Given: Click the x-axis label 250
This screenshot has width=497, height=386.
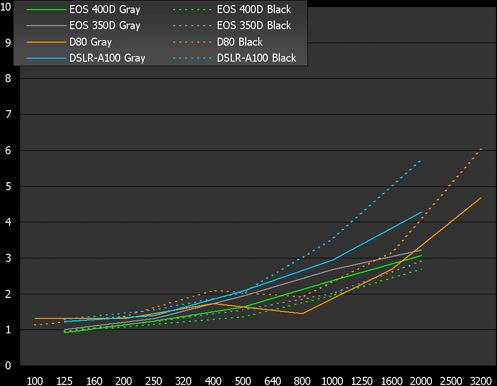Looking at the screenshot, I should pos(154,381).
